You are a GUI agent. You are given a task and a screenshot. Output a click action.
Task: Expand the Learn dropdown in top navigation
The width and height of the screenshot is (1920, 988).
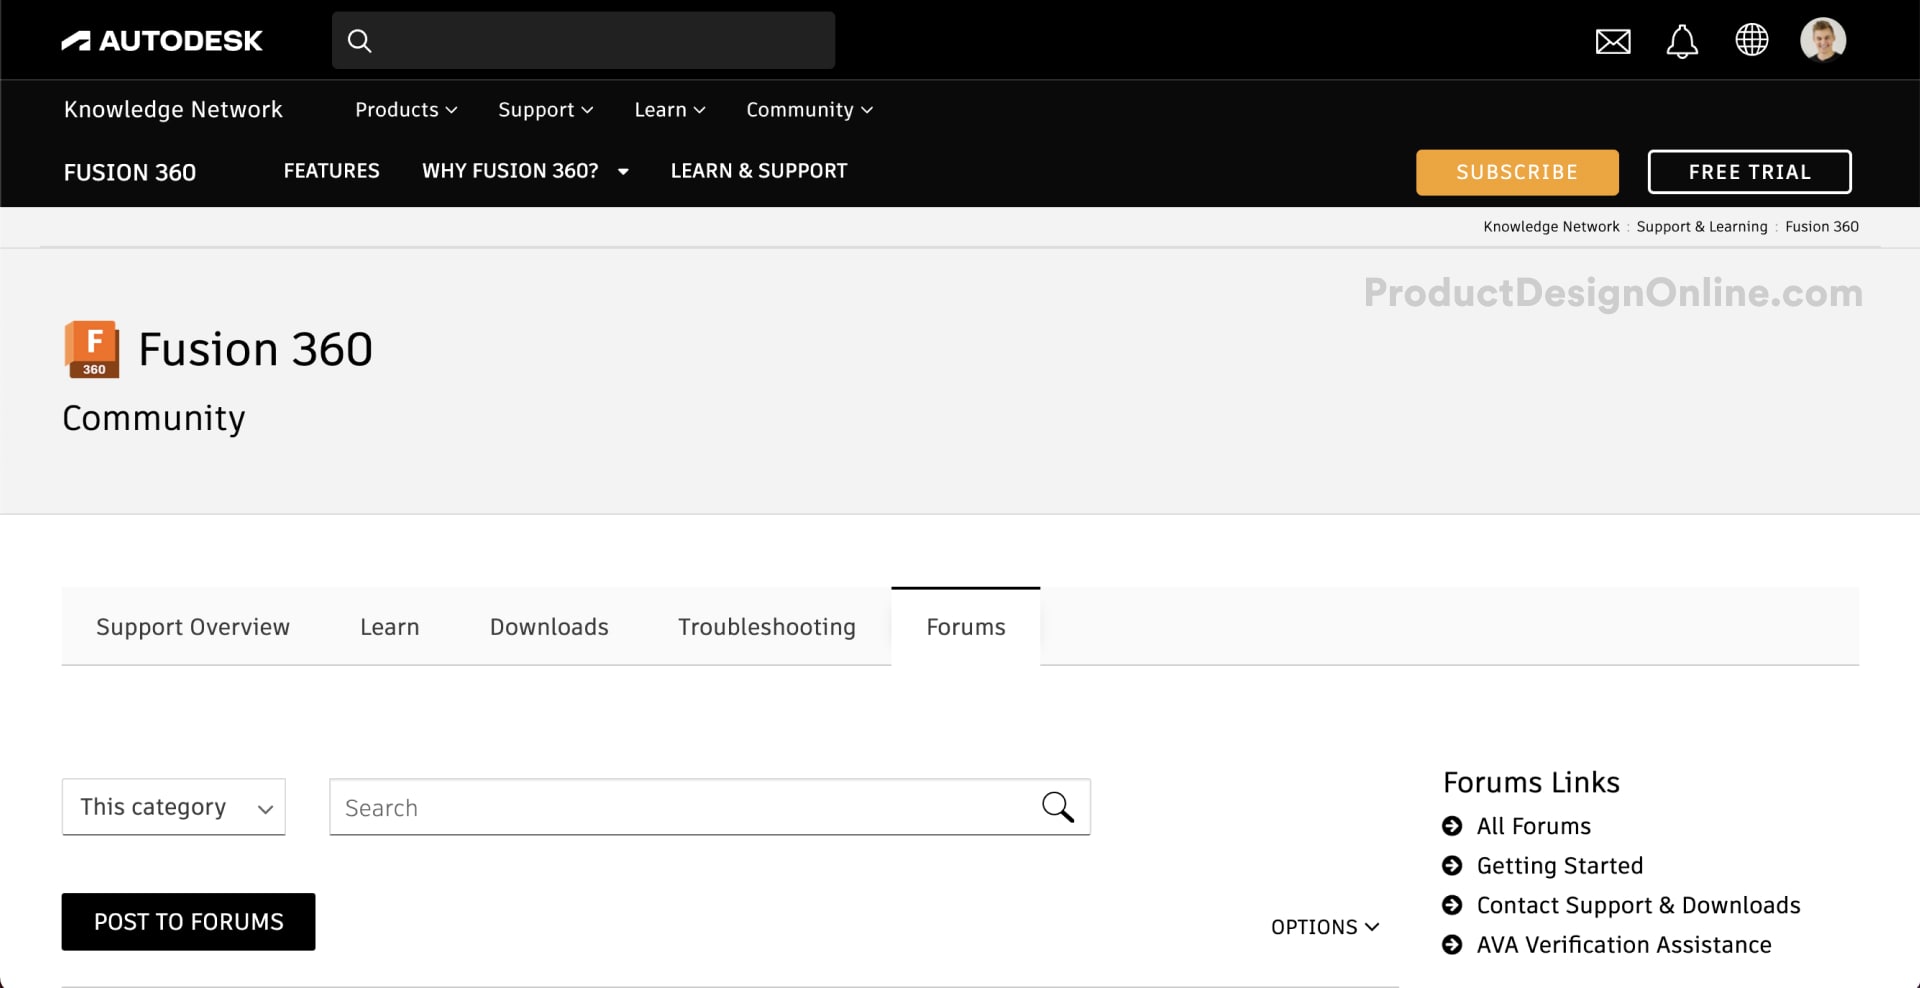pyautogui.click(x=670, y=110)
